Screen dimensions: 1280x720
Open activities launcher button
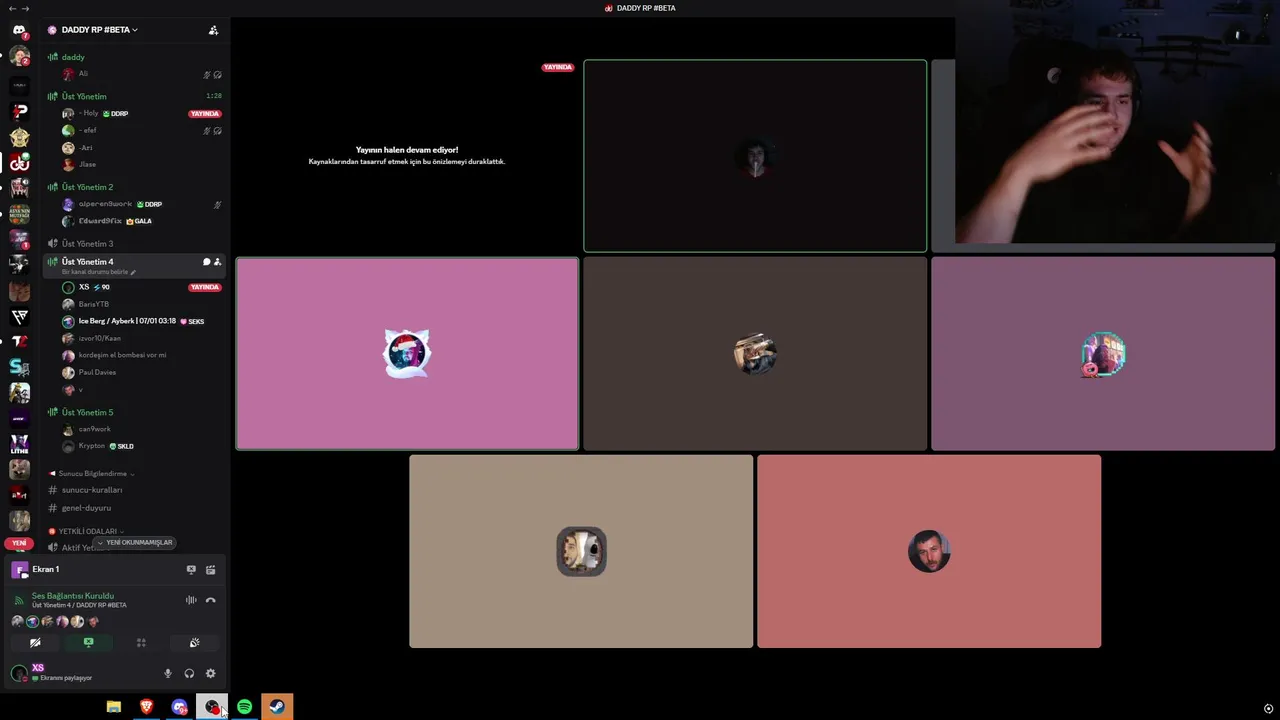(x=141, y=643)
